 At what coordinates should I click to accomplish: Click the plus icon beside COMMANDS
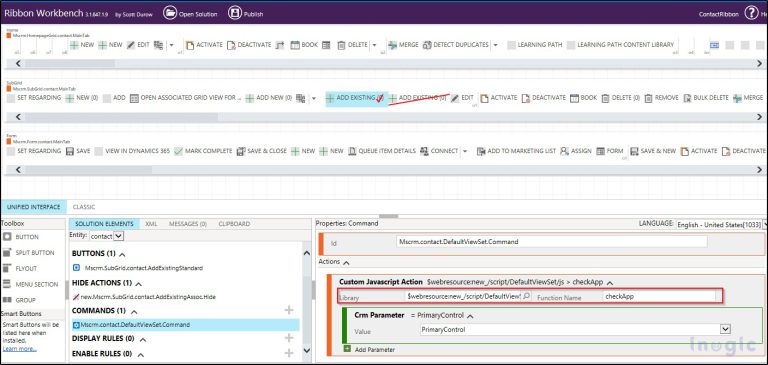pyautogui.click(x=289, y=310)
